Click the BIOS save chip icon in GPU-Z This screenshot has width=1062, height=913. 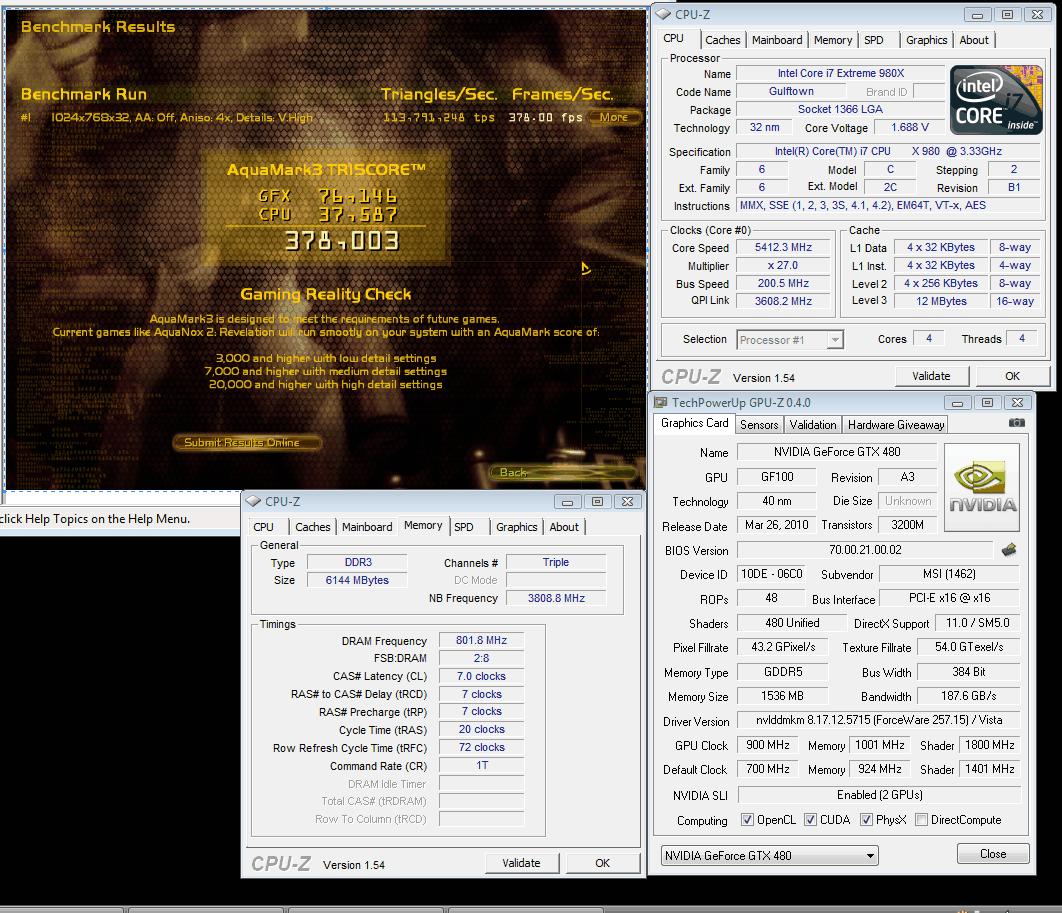tap(1008, 549)
